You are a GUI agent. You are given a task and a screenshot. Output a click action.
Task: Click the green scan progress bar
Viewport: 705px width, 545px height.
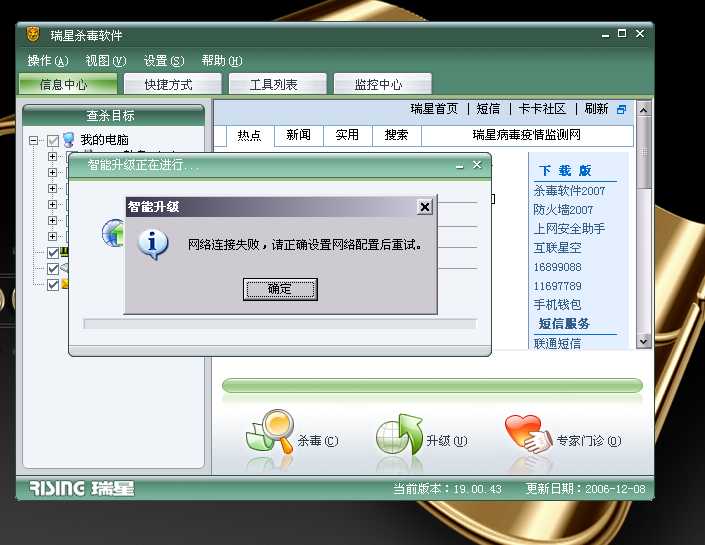[x=432, y=386]
